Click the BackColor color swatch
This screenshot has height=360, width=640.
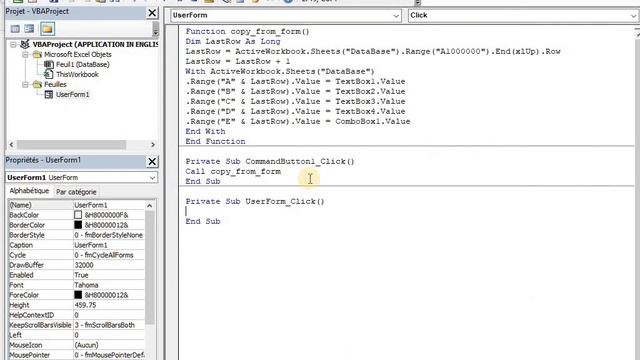click(x=78, y=215)
